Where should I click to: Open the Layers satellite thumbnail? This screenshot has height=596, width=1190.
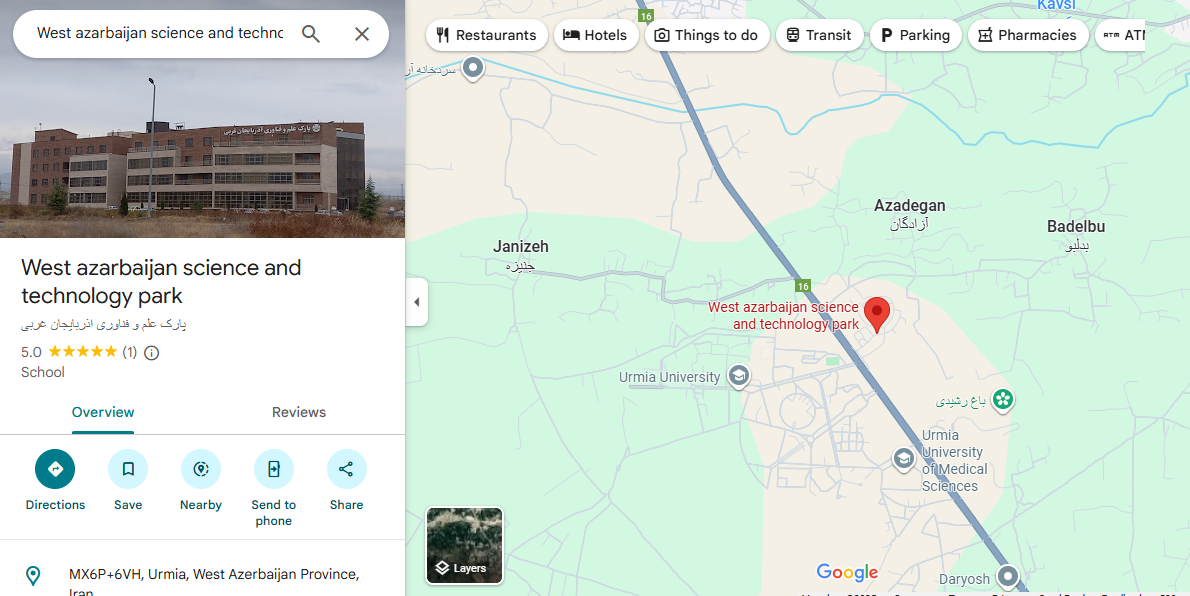pos(464,545)
